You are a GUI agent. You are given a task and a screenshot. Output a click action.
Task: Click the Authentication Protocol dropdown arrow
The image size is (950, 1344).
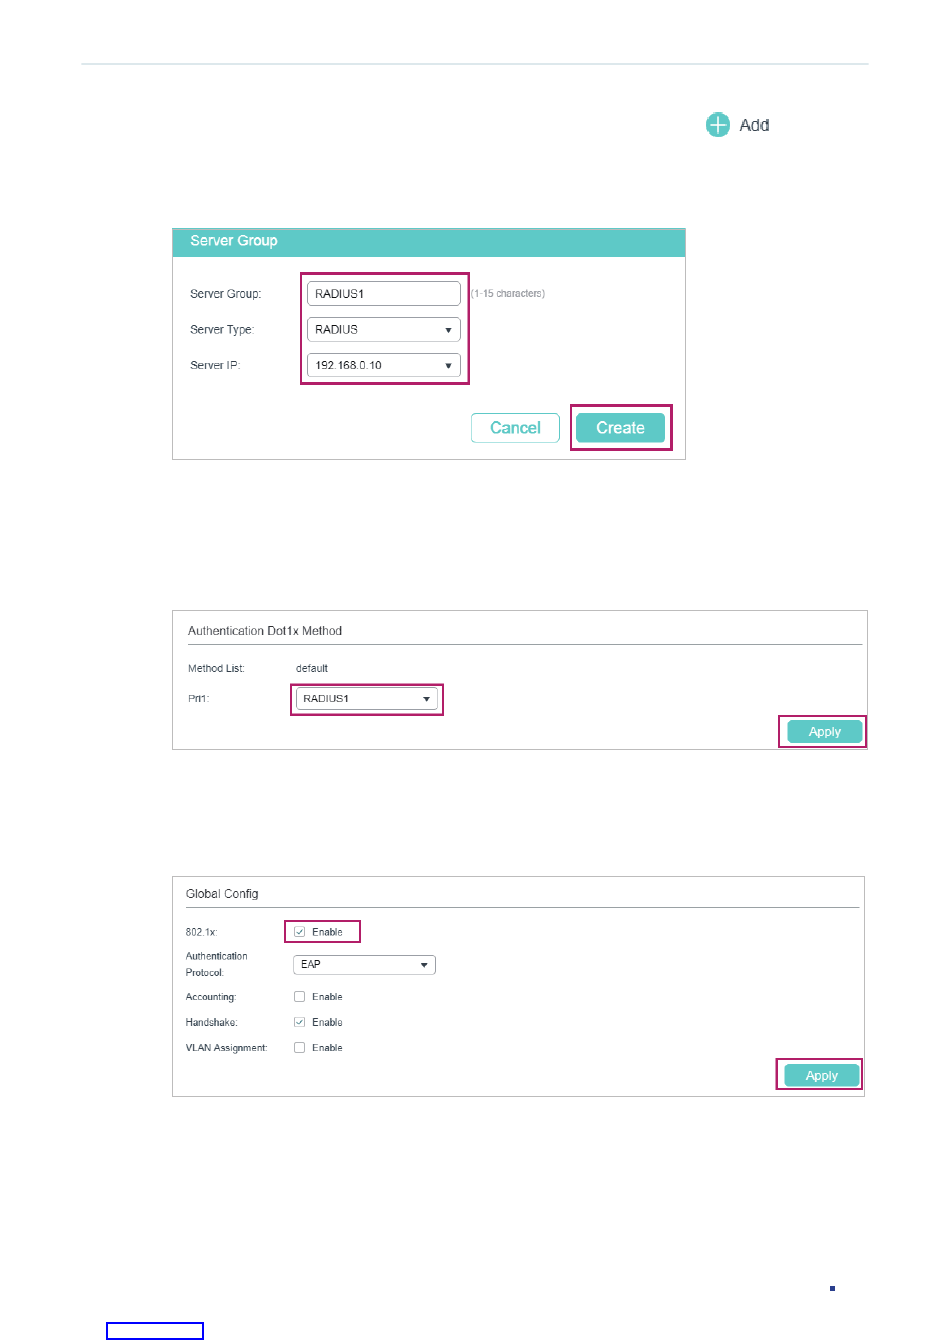(x=424, y=965)
